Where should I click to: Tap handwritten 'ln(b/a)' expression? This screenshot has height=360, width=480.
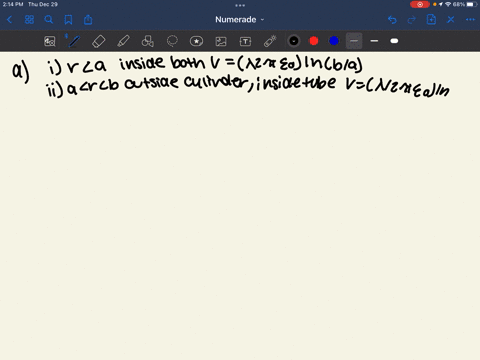pos(333,63)
